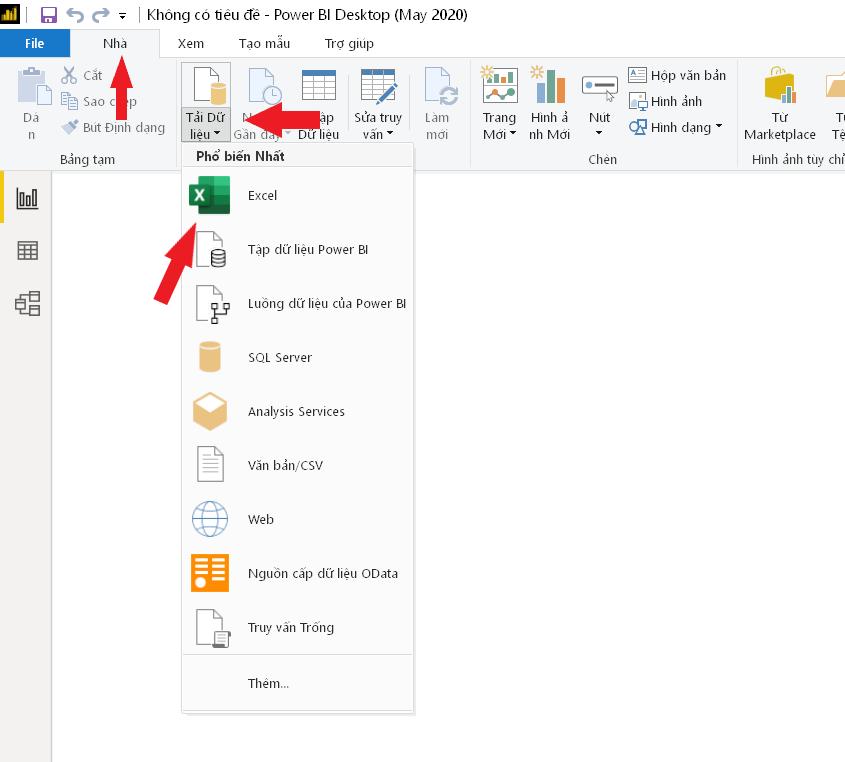Switch to the Tạo mẫu tab
845x762 pixels.
click(264, 43)
